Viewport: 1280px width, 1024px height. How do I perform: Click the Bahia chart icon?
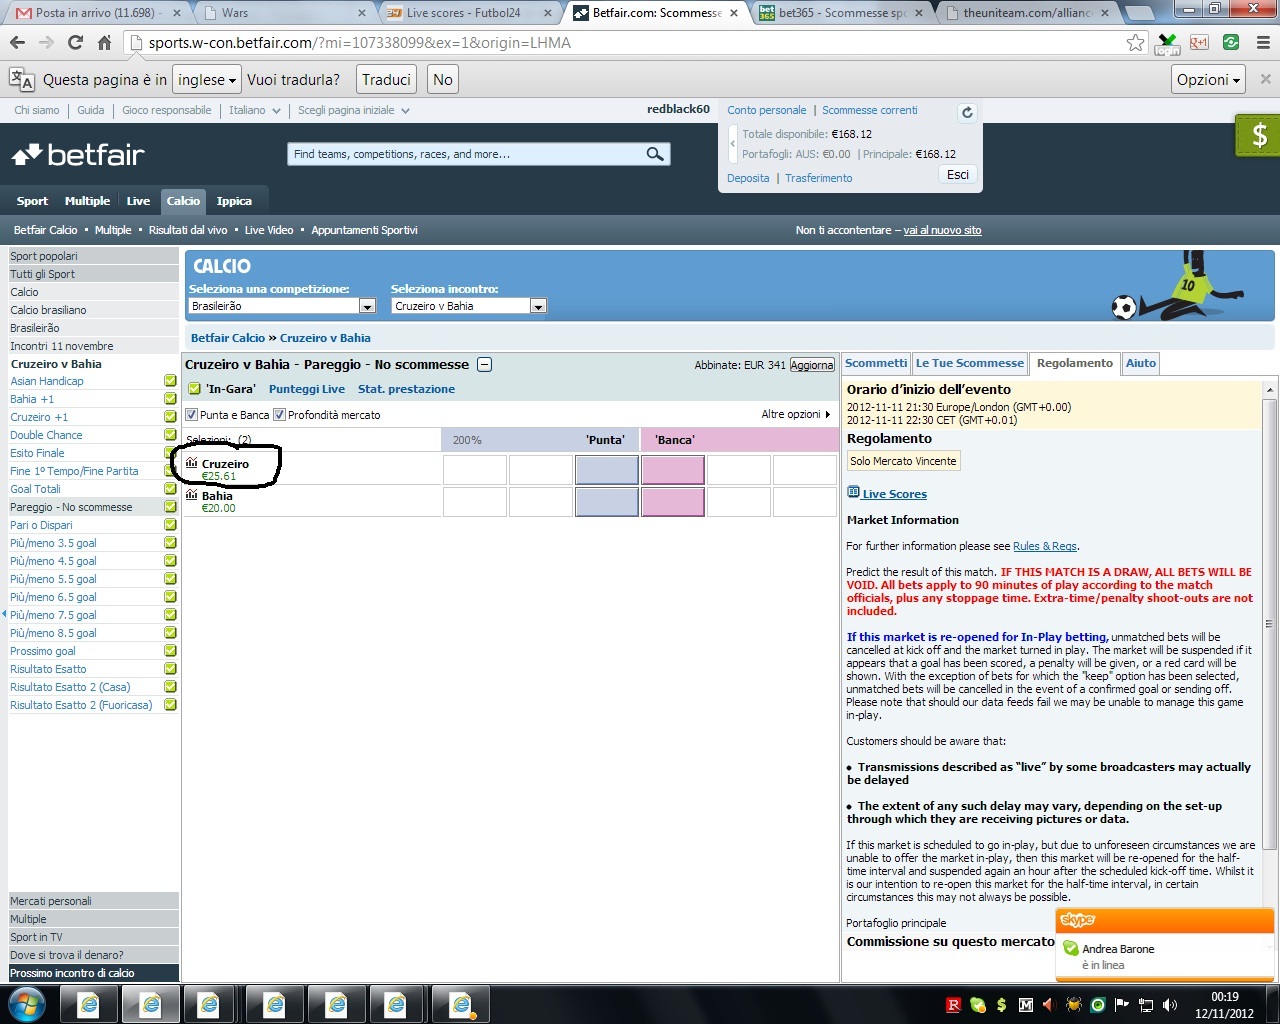[x=191, y=495]
